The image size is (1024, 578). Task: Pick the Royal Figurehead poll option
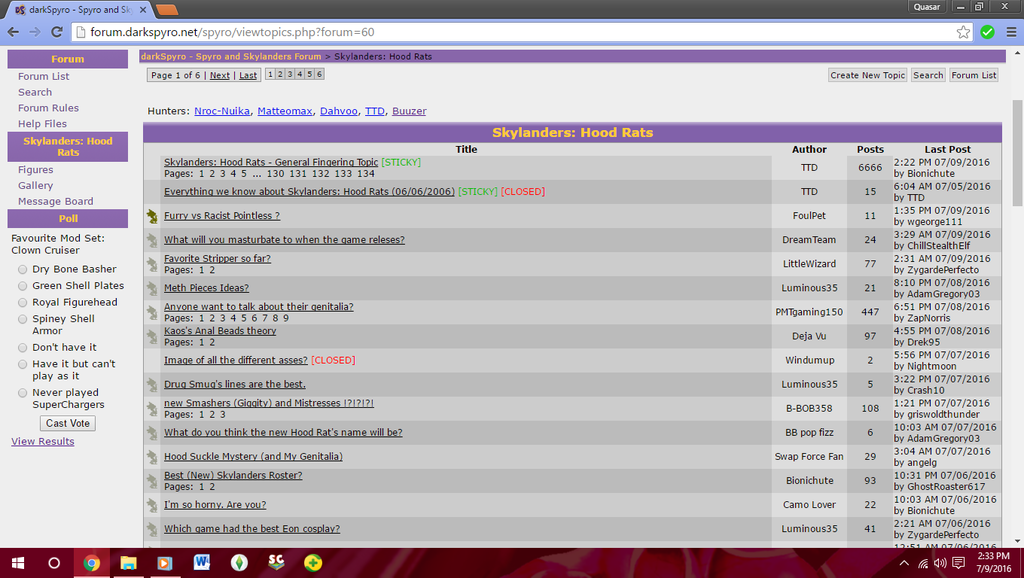click(x=20, y=303)
